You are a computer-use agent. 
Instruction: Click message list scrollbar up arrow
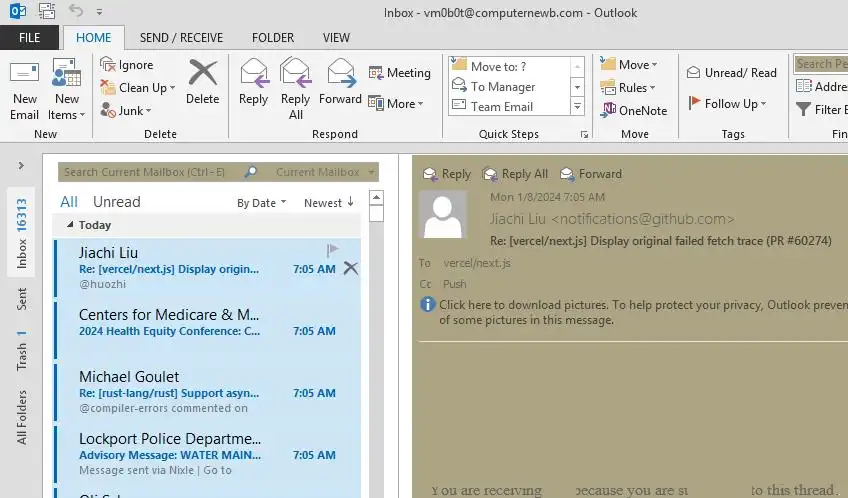click(x=376, y=197)
